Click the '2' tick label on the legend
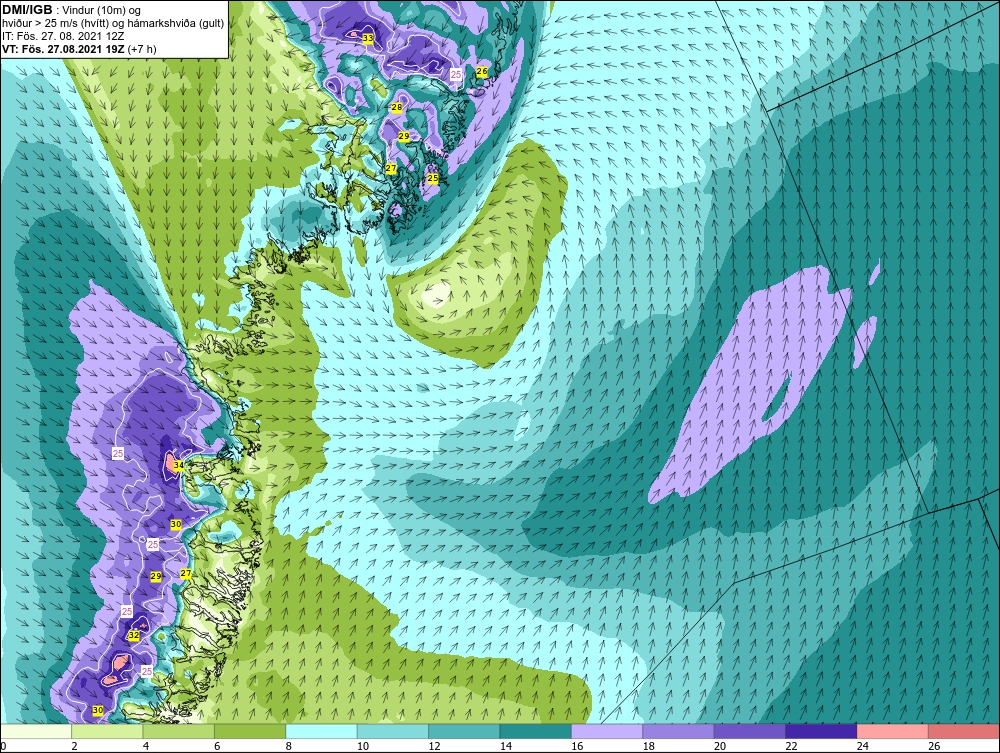The height and width of the screenshot is (753, 1000). click(75, 747)
